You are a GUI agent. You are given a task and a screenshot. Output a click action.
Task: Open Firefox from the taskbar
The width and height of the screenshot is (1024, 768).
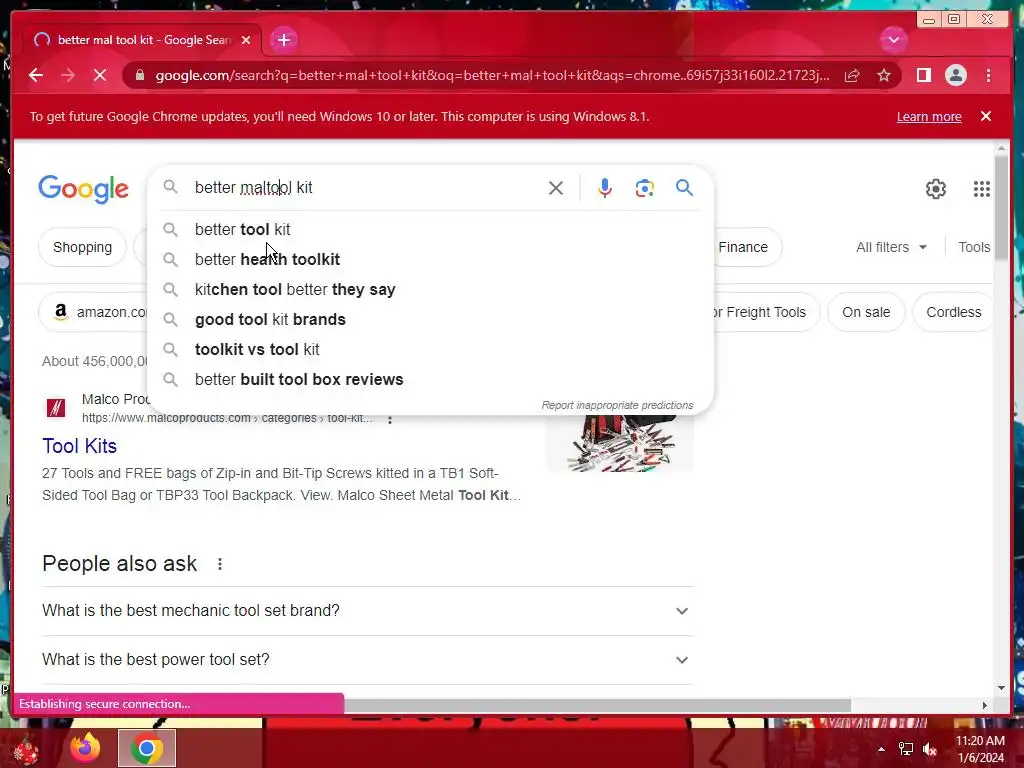[x=85, y=748]
